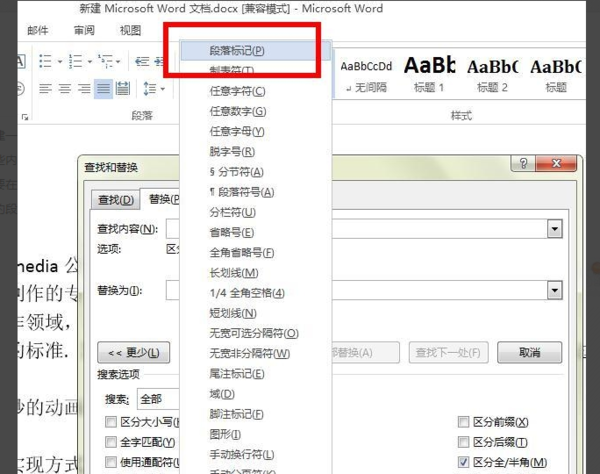Open the line spacing dropdown arrow
Image resolution: width=600 pixels, height=474 pixels.
tap(163, 89)
